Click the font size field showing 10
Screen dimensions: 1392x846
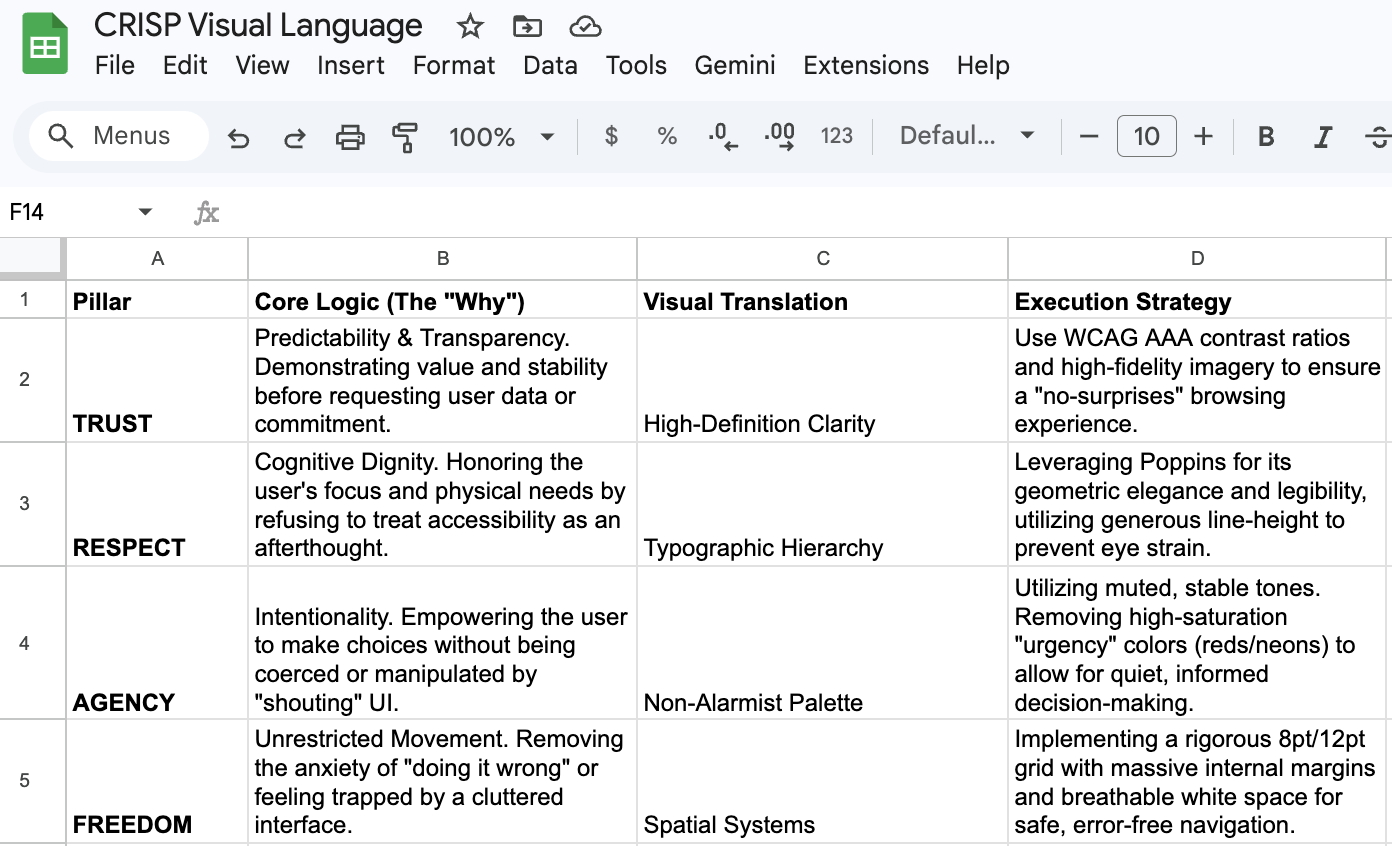tap(1147, 136)
